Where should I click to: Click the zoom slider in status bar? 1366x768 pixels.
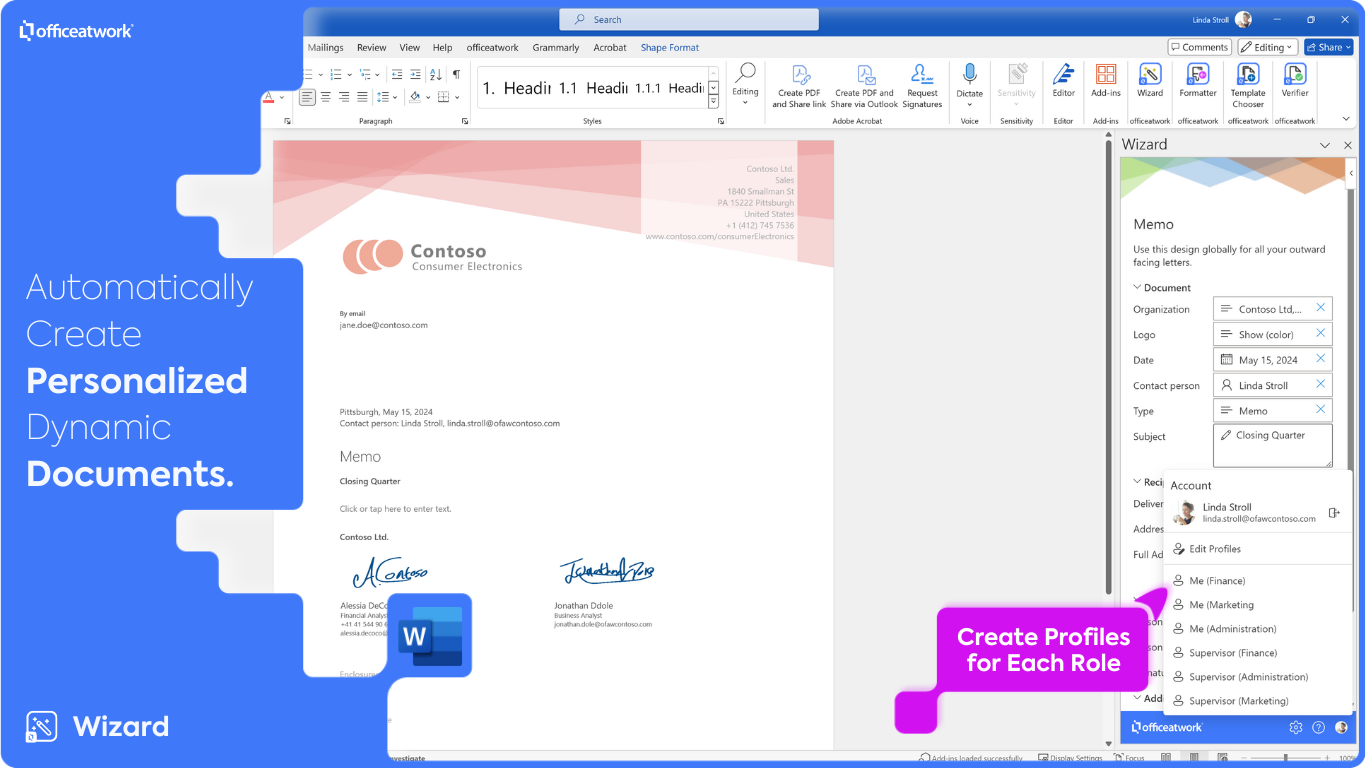tap(1286, 758)
